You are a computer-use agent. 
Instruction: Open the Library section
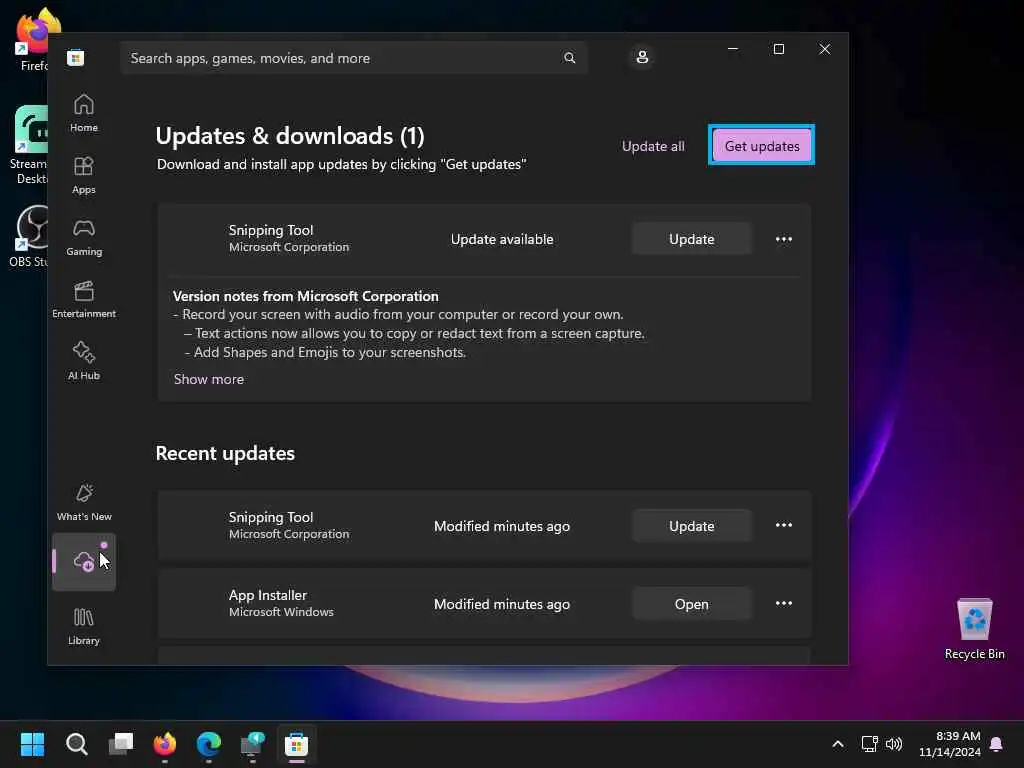[x=84, y=626]
